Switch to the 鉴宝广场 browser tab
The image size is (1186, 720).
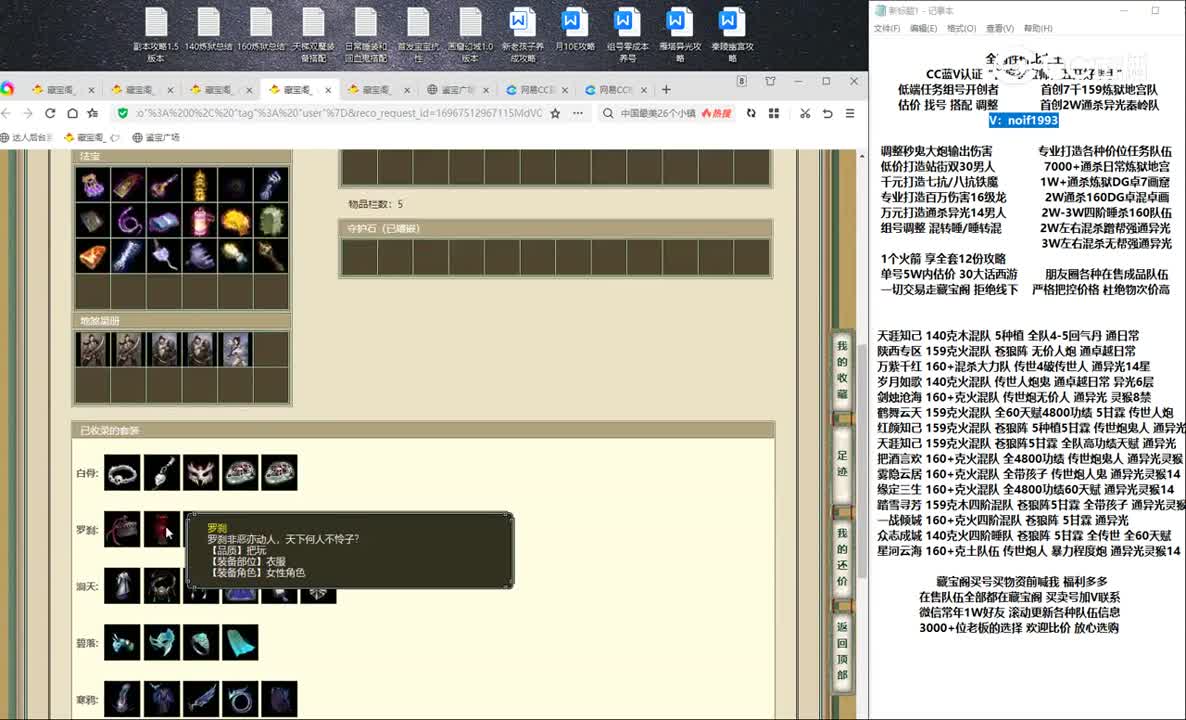click(456, 89)
